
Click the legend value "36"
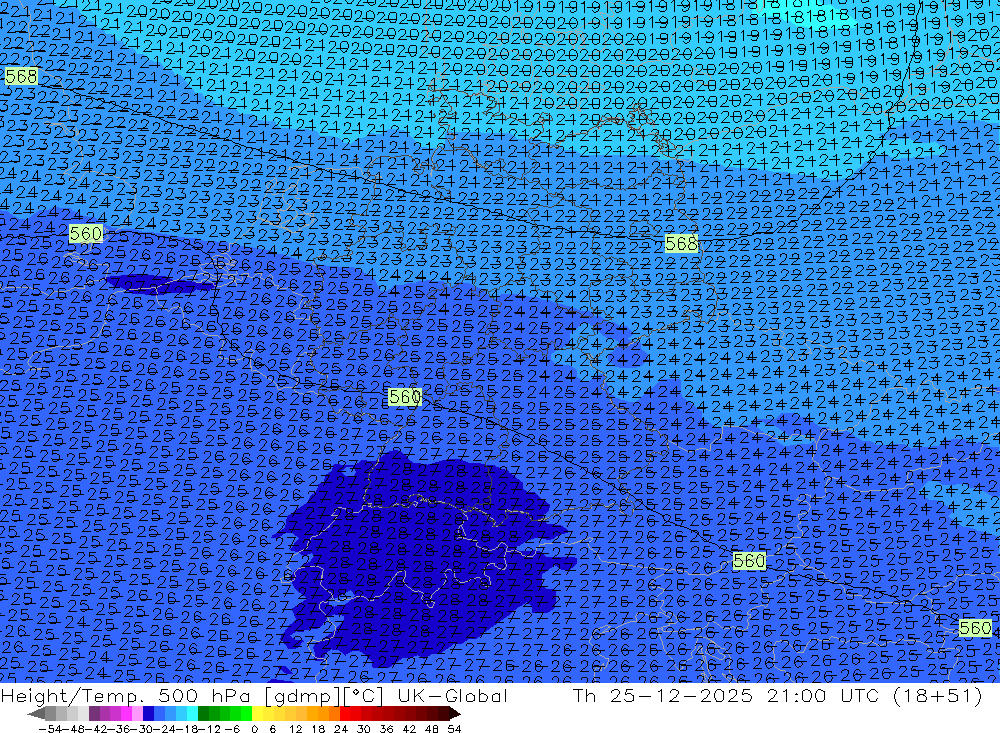click(x=386, y=729)
